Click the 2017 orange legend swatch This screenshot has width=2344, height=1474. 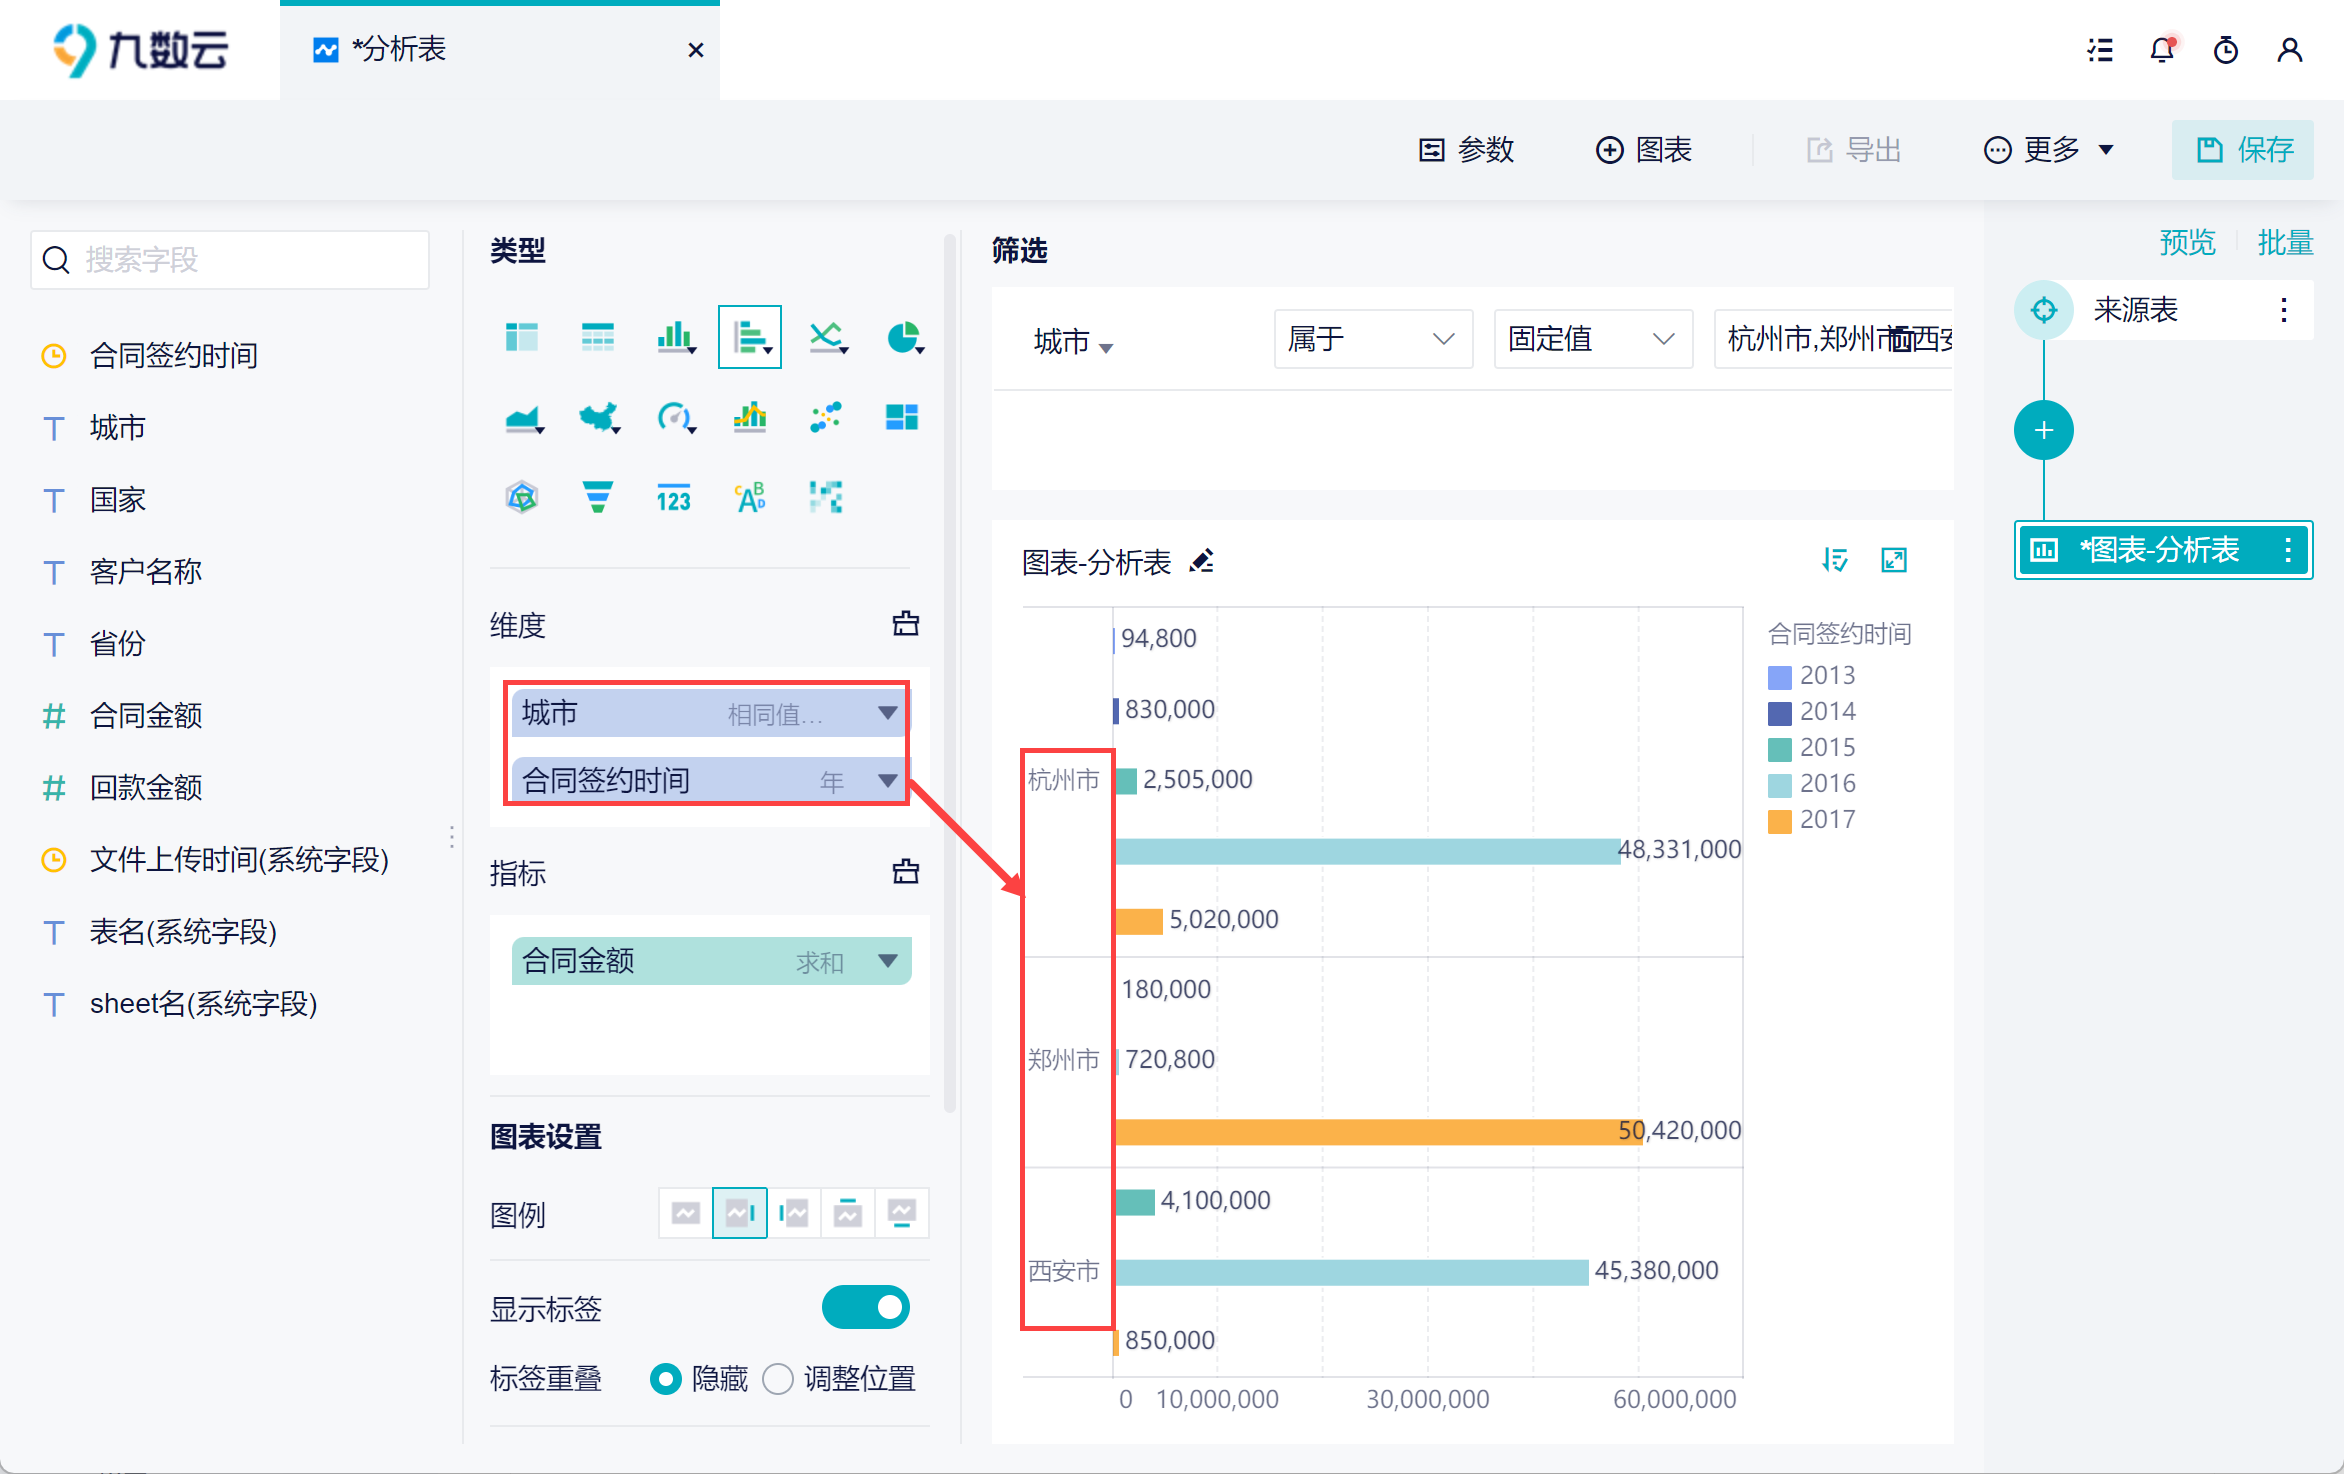pos(1780,821)
